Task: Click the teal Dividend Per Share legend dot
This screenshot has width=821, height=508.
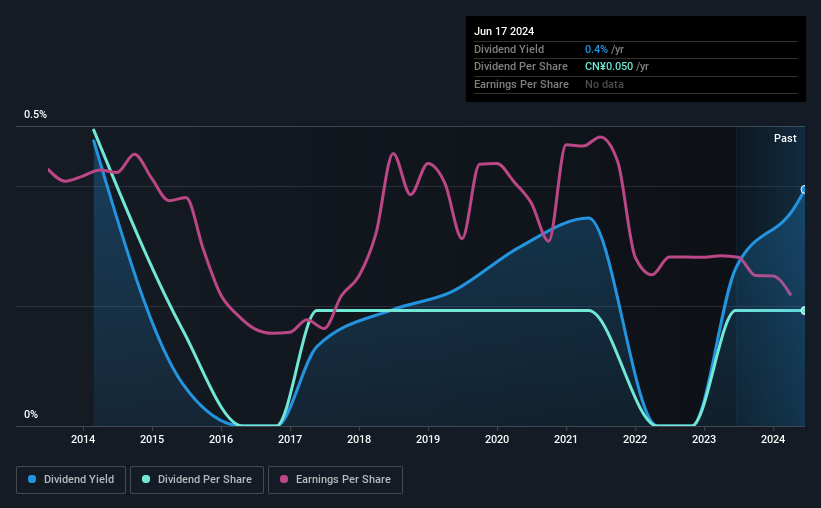Action: (146, 479)
